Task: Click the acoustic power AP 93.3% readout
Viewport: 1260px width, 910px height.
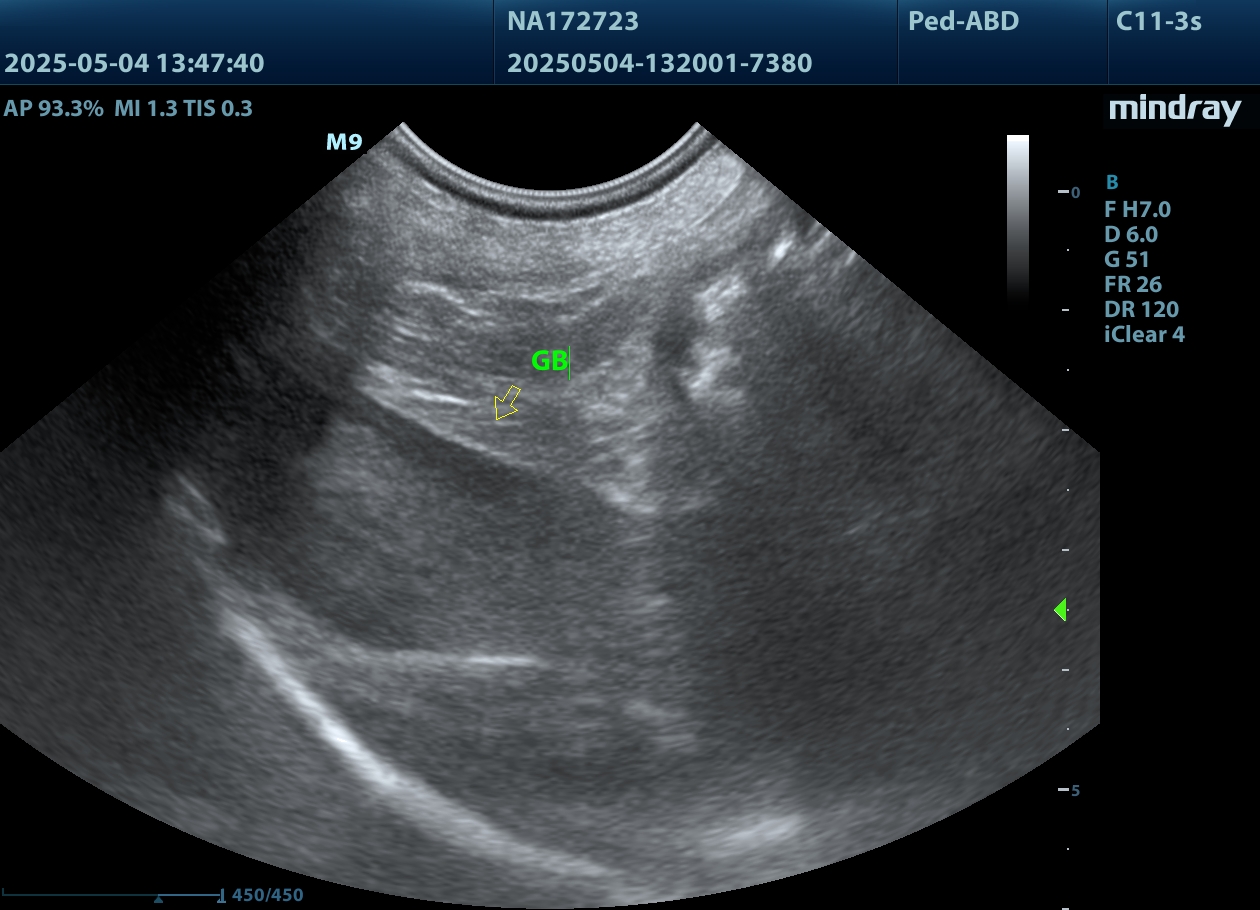Action: [x=54, y=108]
